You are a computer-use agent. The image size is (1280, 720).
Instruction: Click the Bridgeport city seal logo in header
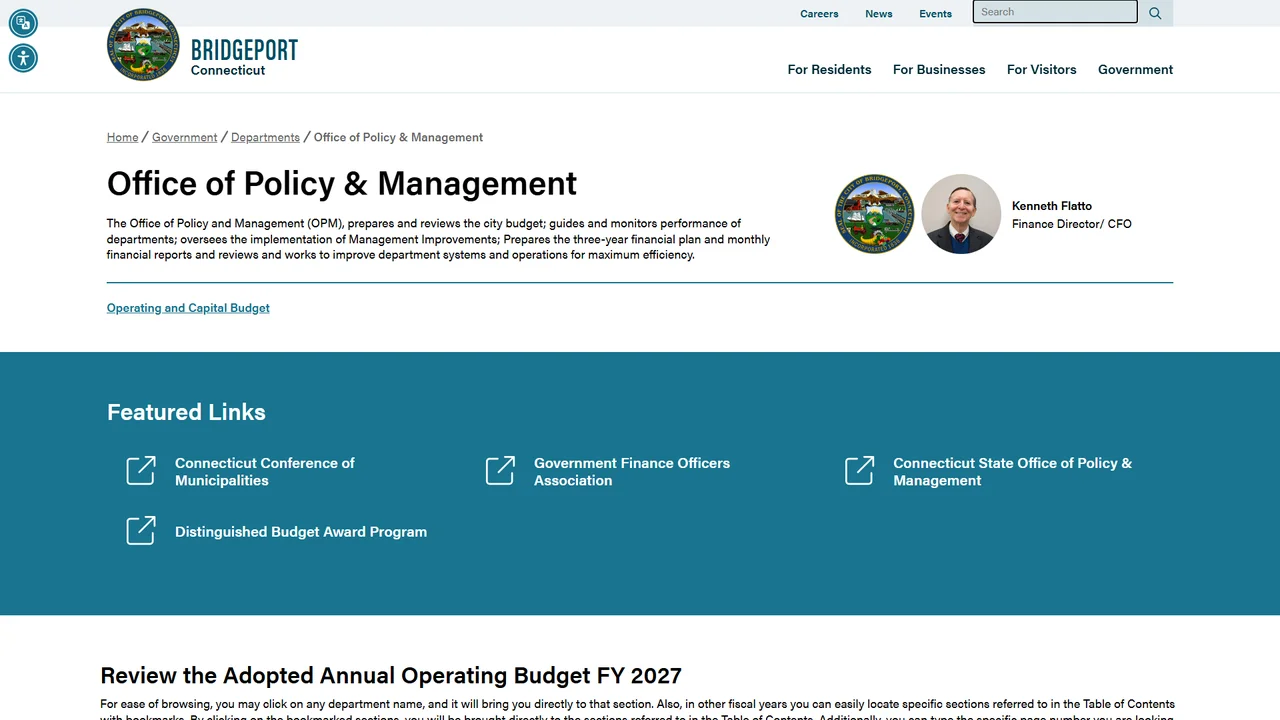143,45
